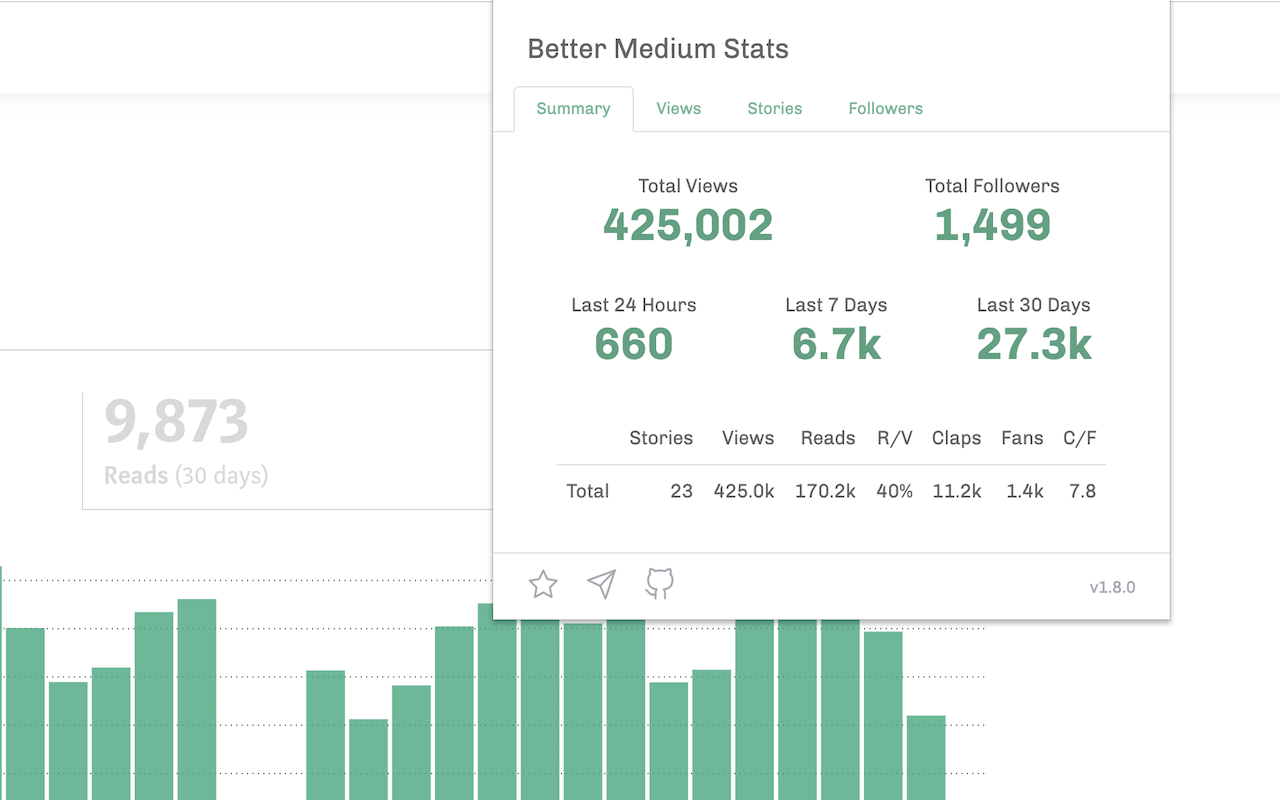Click the Reads (30 days) label
The height and width of the screenshot is (800, 1280).
(186, 475)
